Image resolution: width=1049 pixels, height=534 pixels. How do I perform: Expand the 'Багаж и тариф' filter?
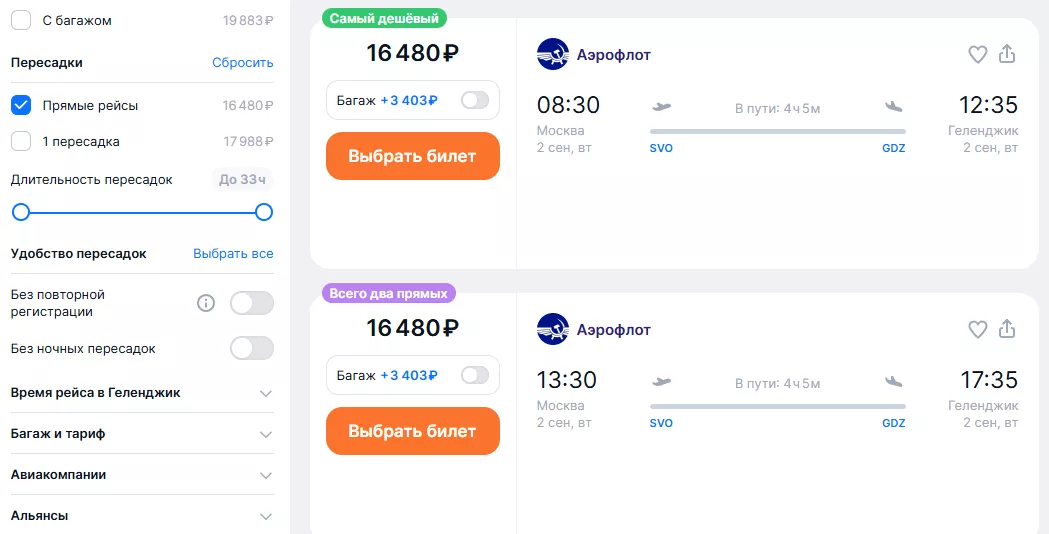[x=265, y=434]
